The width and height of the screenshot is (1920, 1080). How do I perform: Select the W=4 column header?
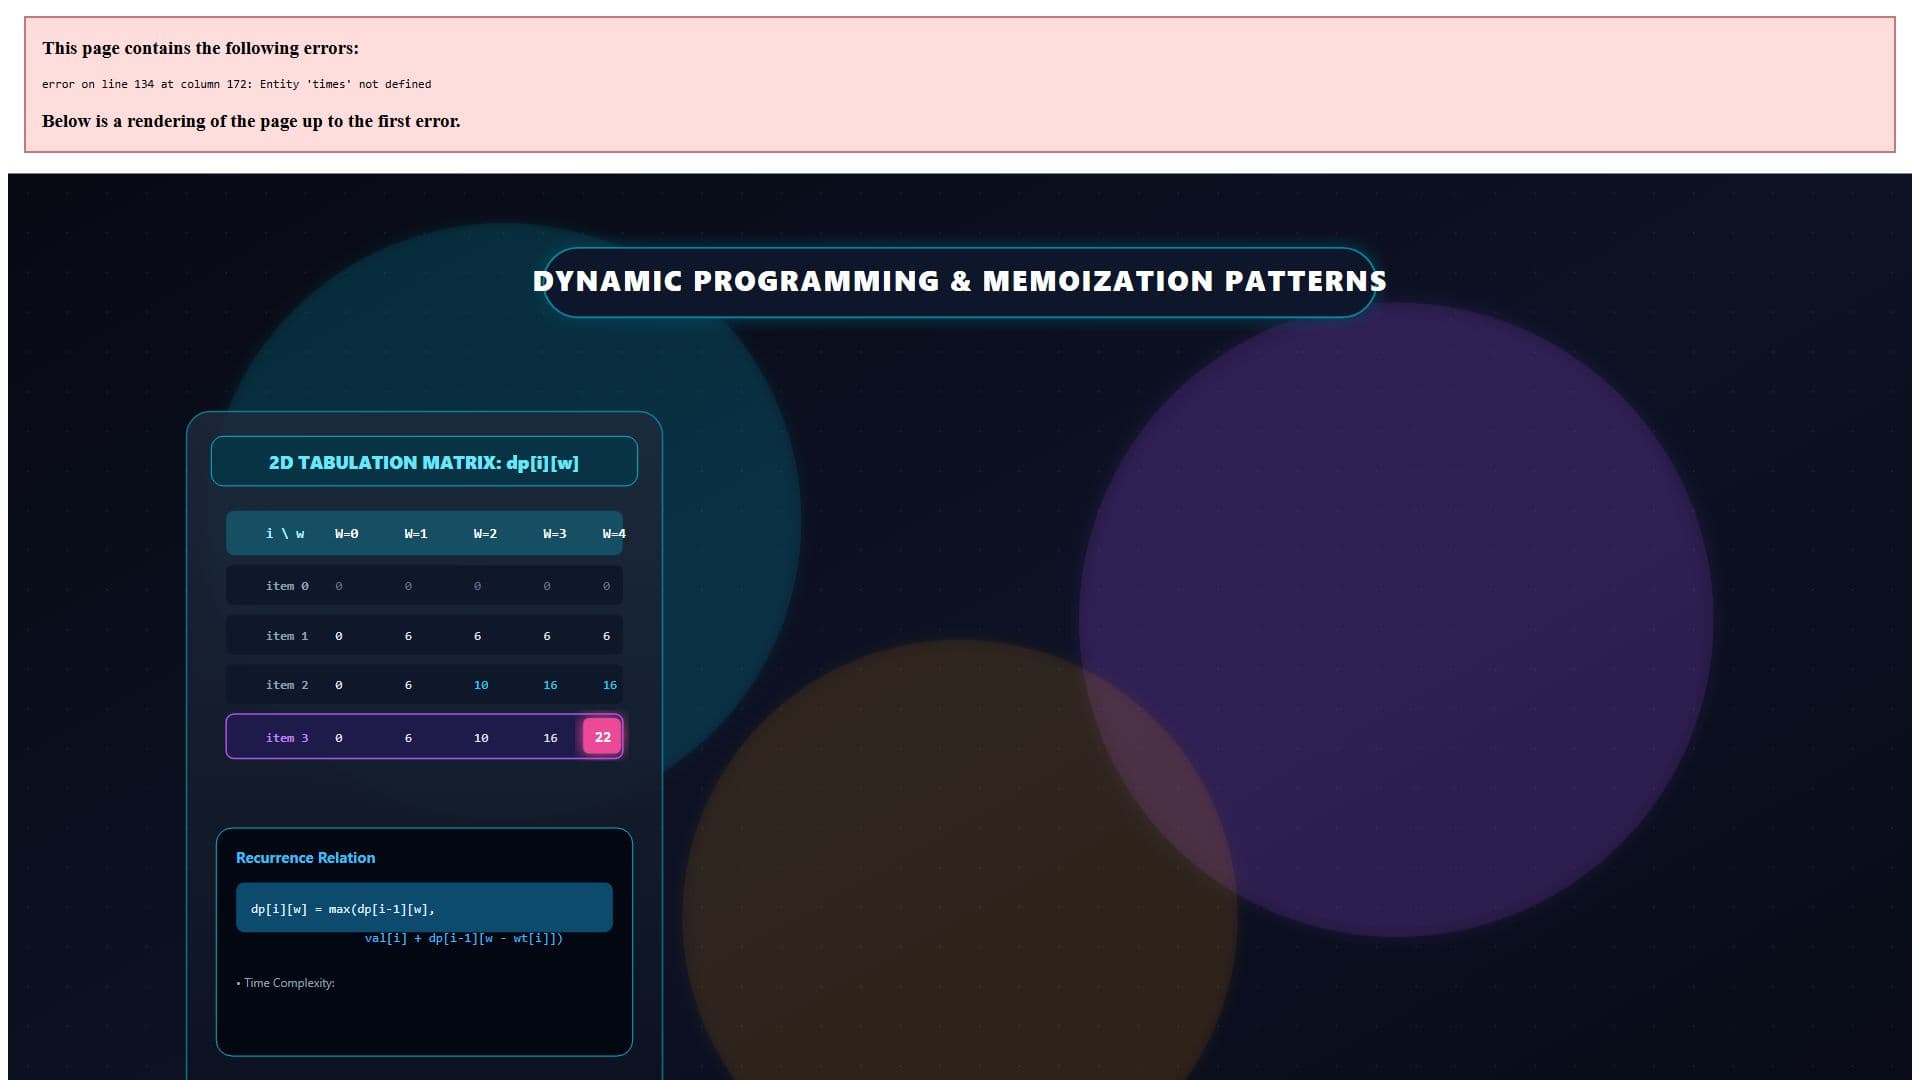(x=614, y=534)
